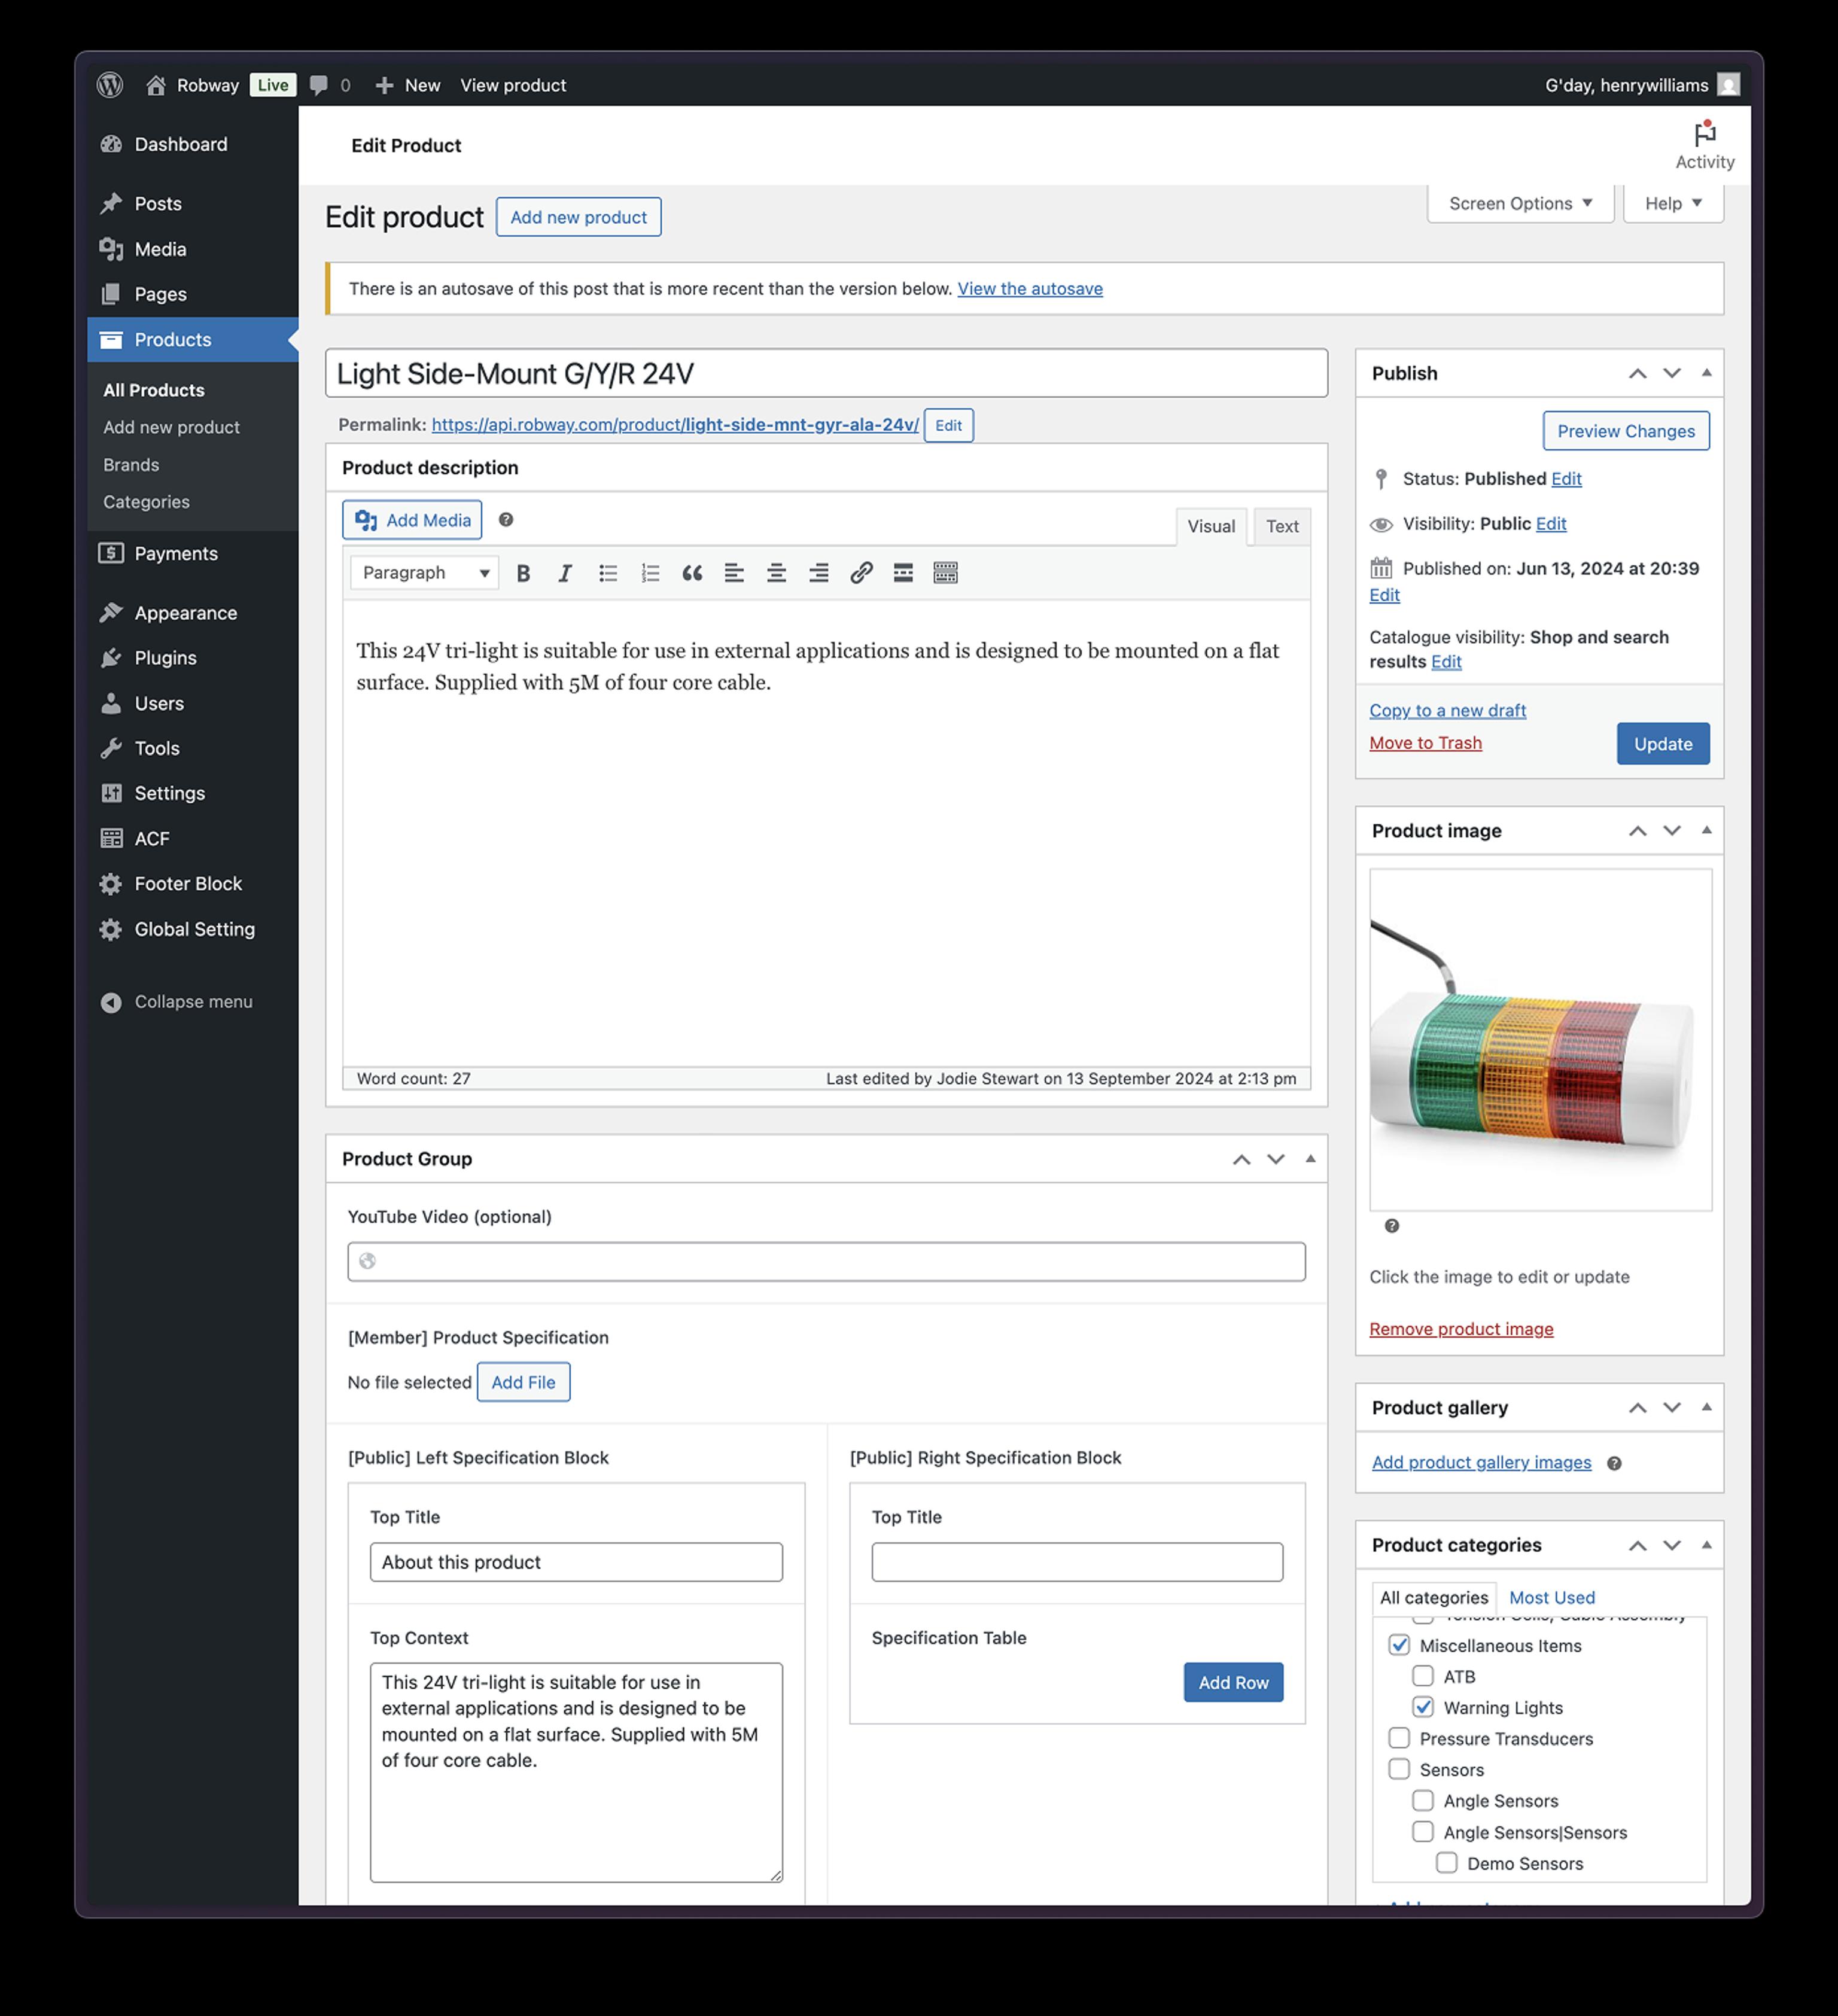Enable the Pressure Transducers category
Viewport: 1838px width, 2016px height.
pyautogui.click(x=1399, y=1738)
